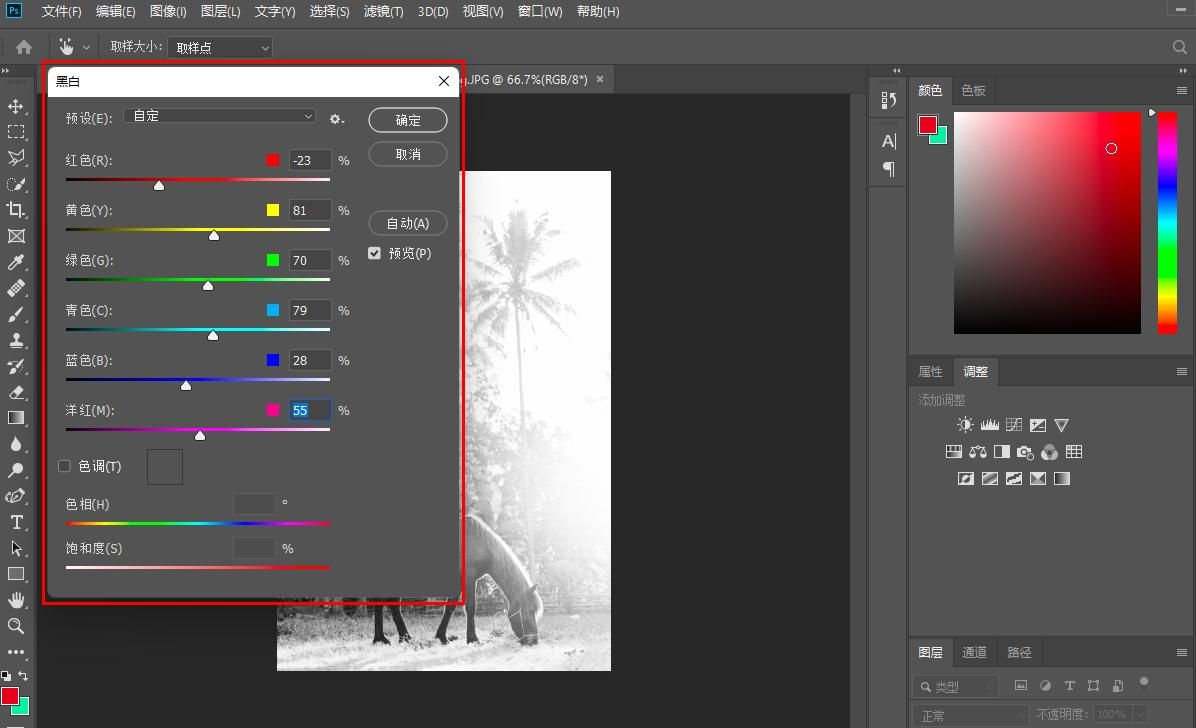This screenshot has width=1196, height=728.
Task: Select the Quick Selection tool
Action: [16, 184]
